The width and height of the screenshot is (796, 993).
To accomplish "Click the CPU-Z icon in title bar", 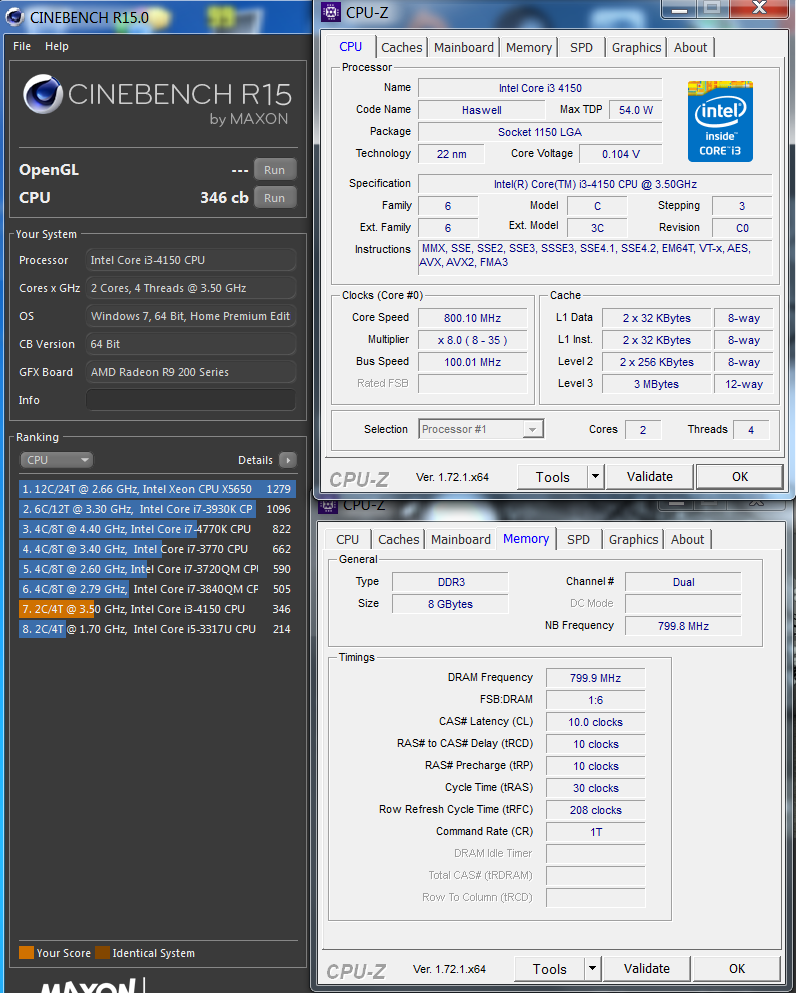I will pos(332,12).
